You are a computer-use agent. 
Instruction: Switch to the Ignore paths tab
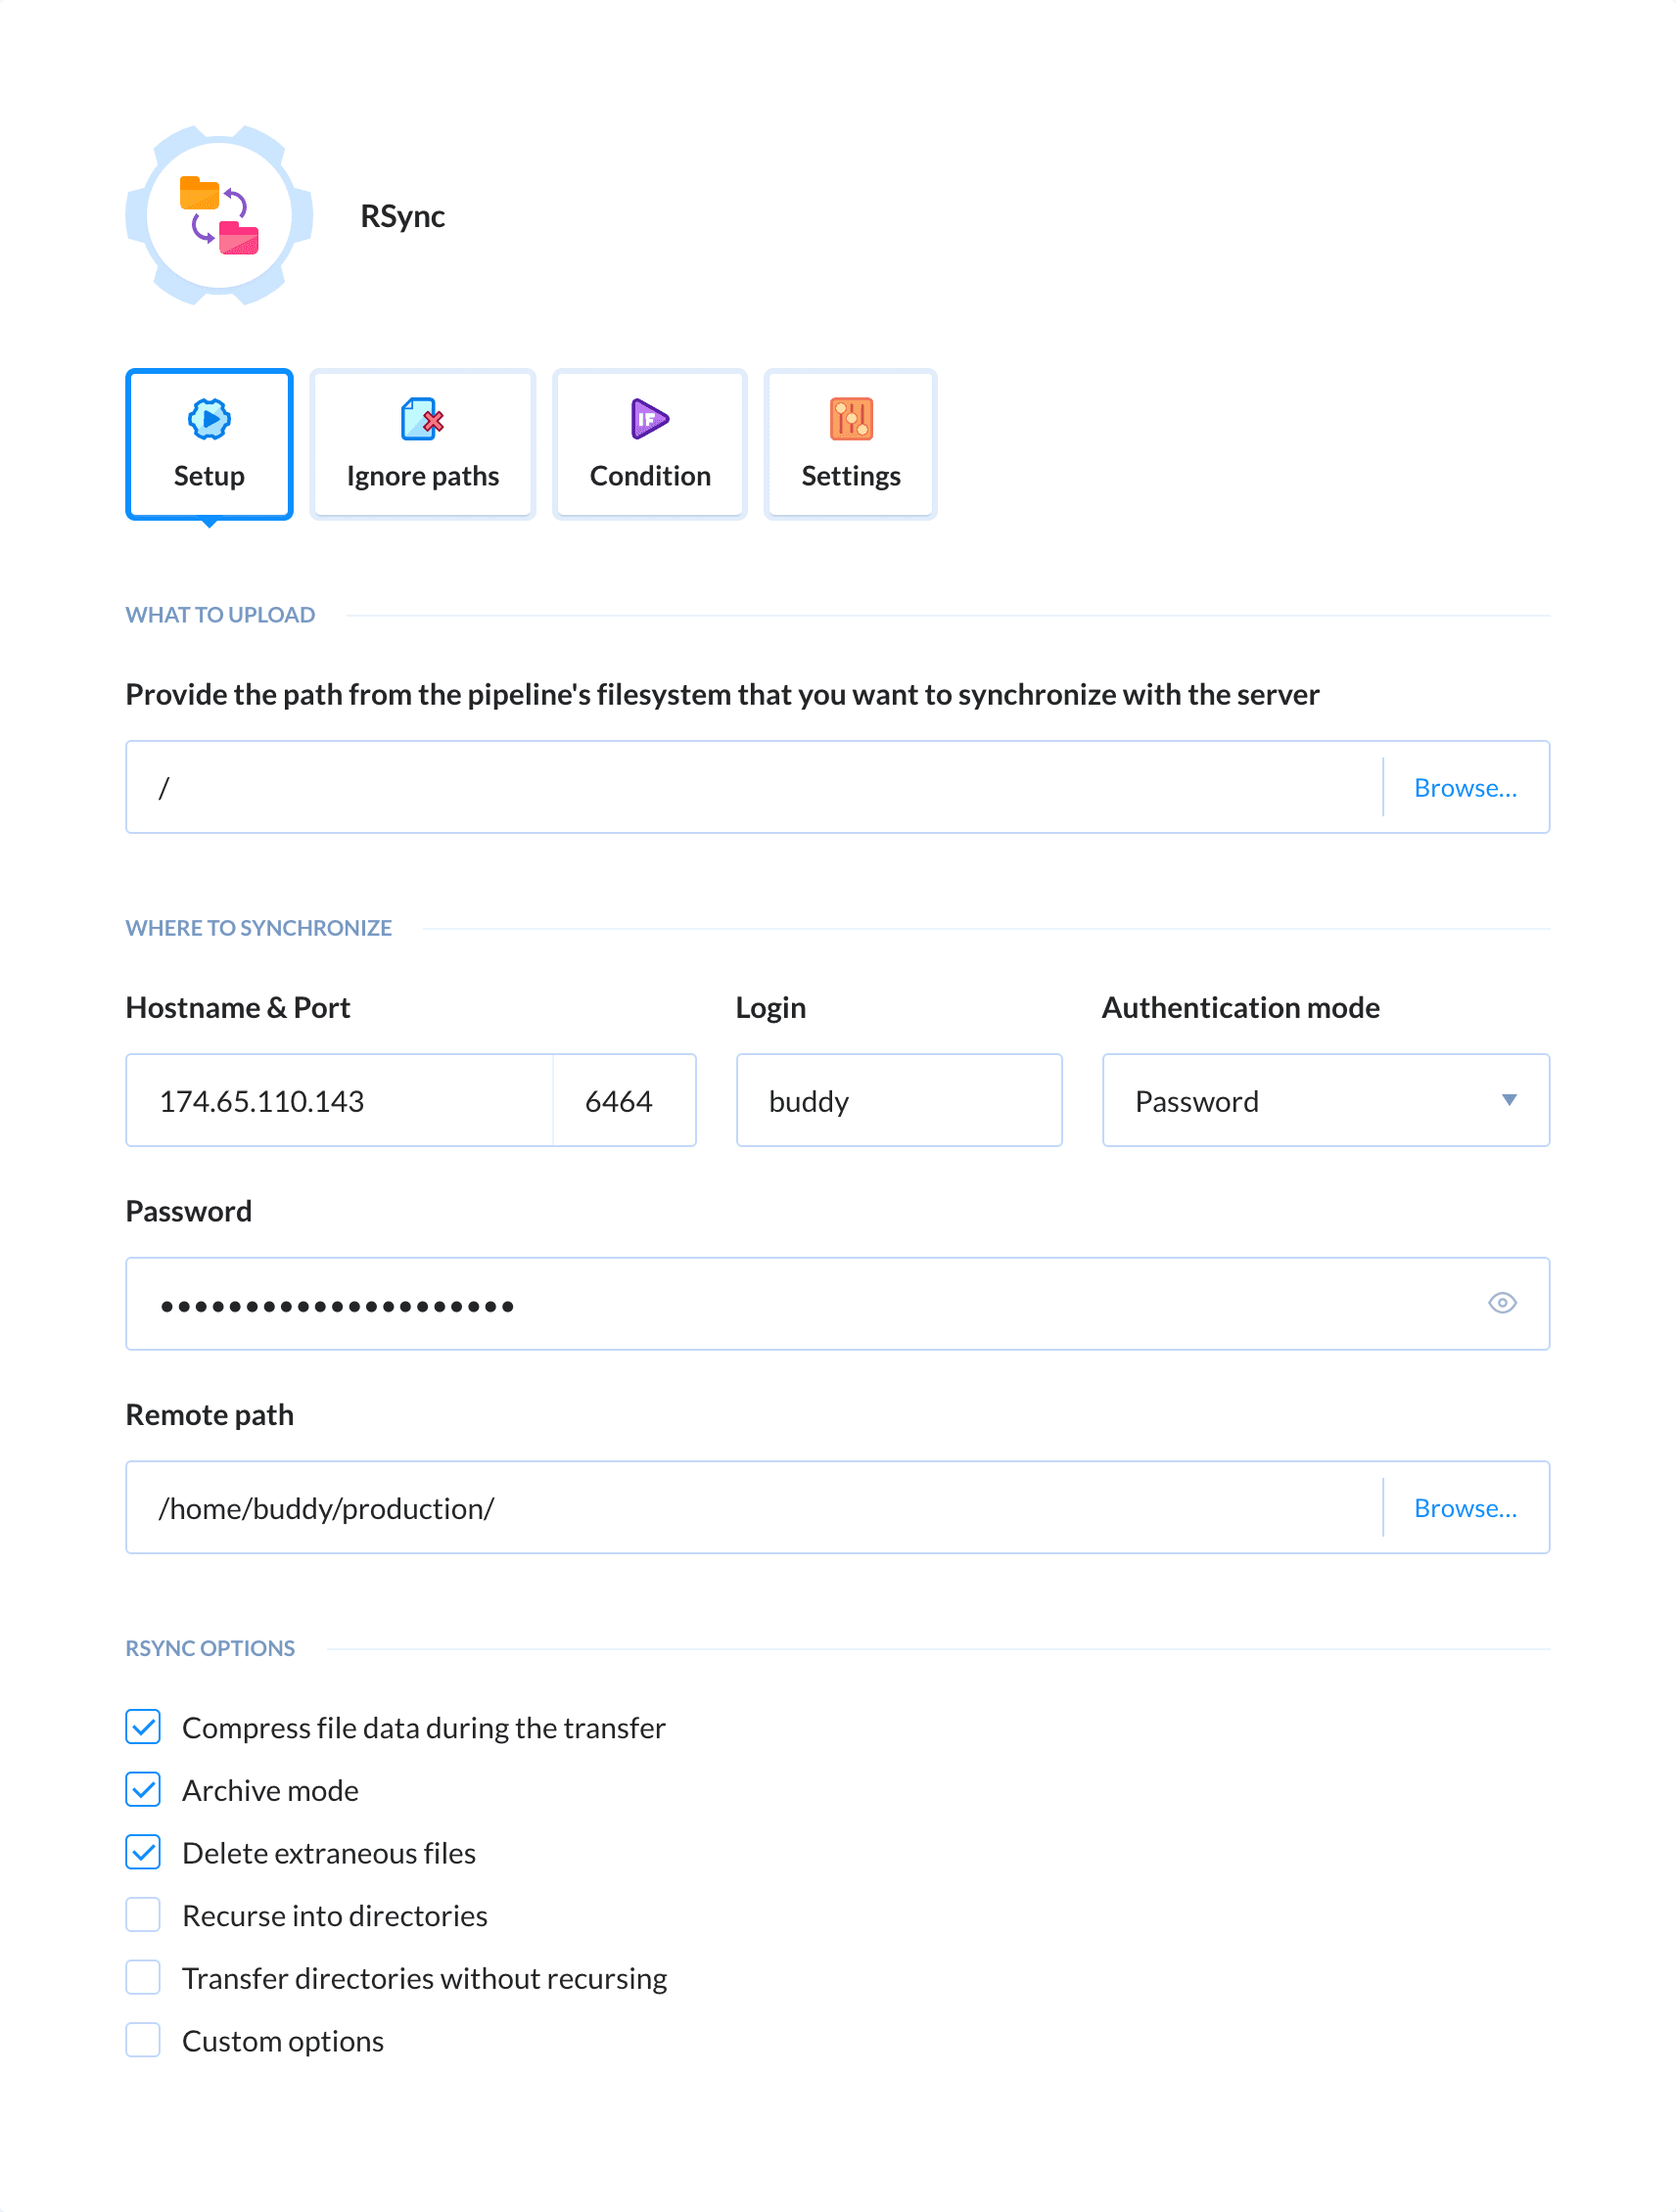click(422, 476)
